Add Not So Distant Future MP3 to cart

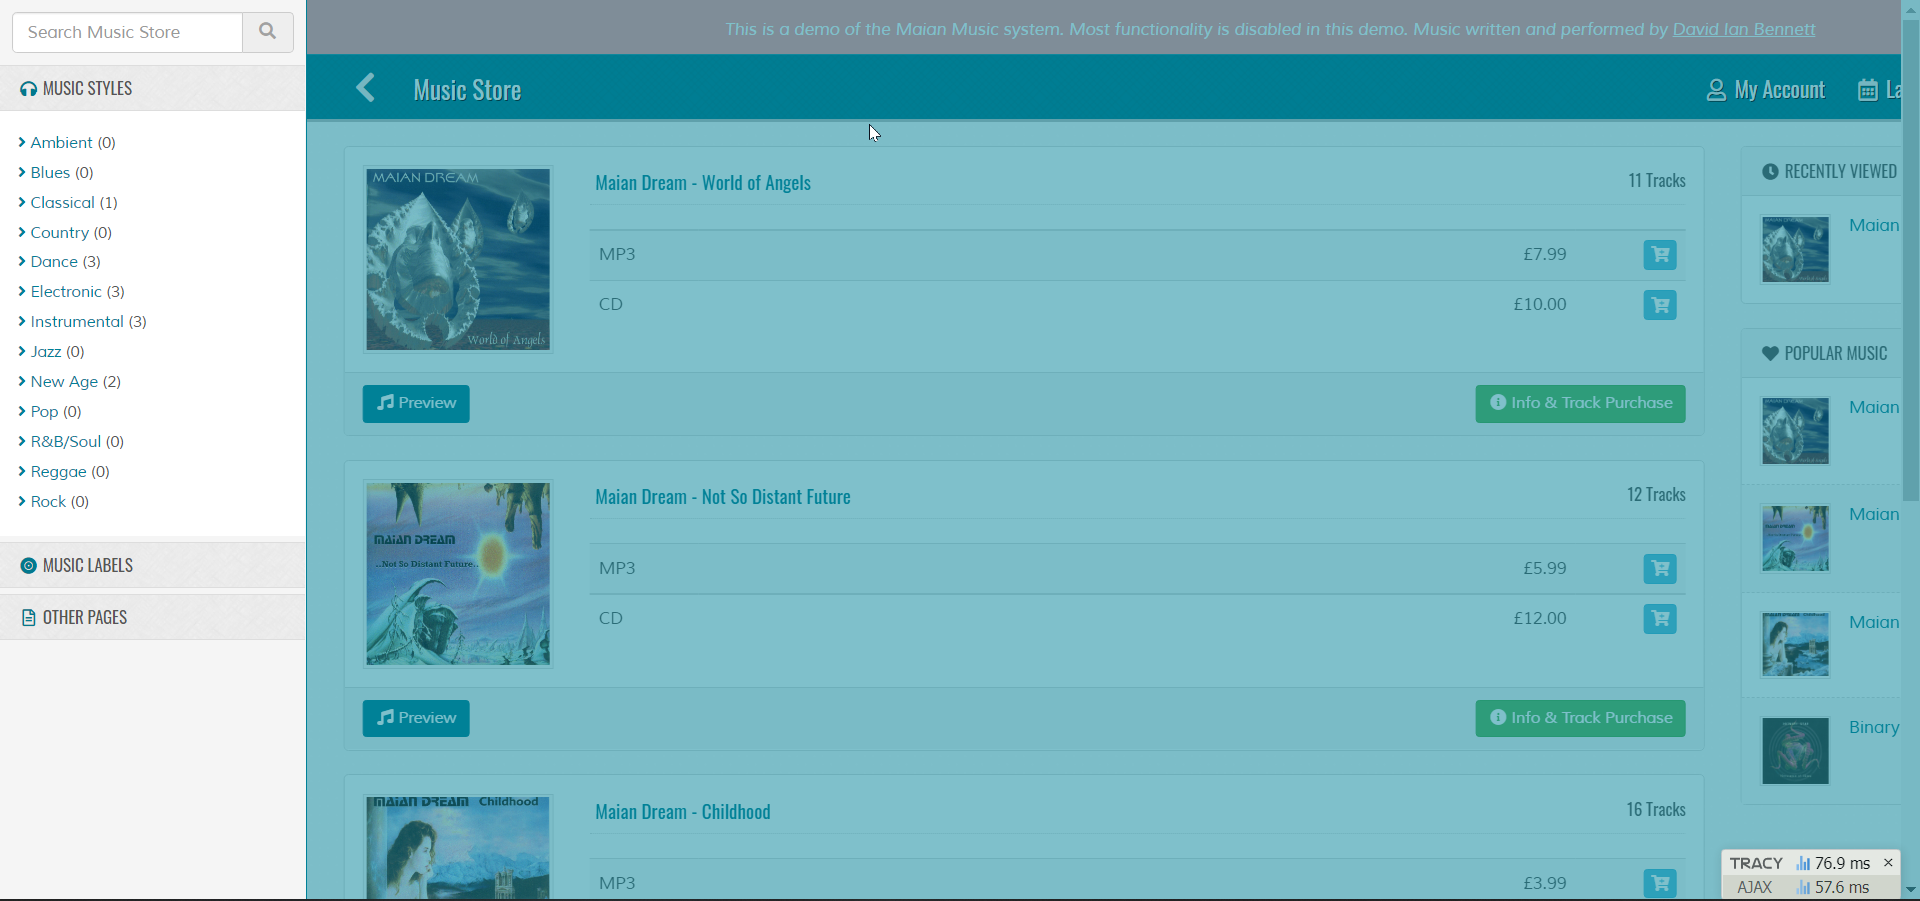1660,569
